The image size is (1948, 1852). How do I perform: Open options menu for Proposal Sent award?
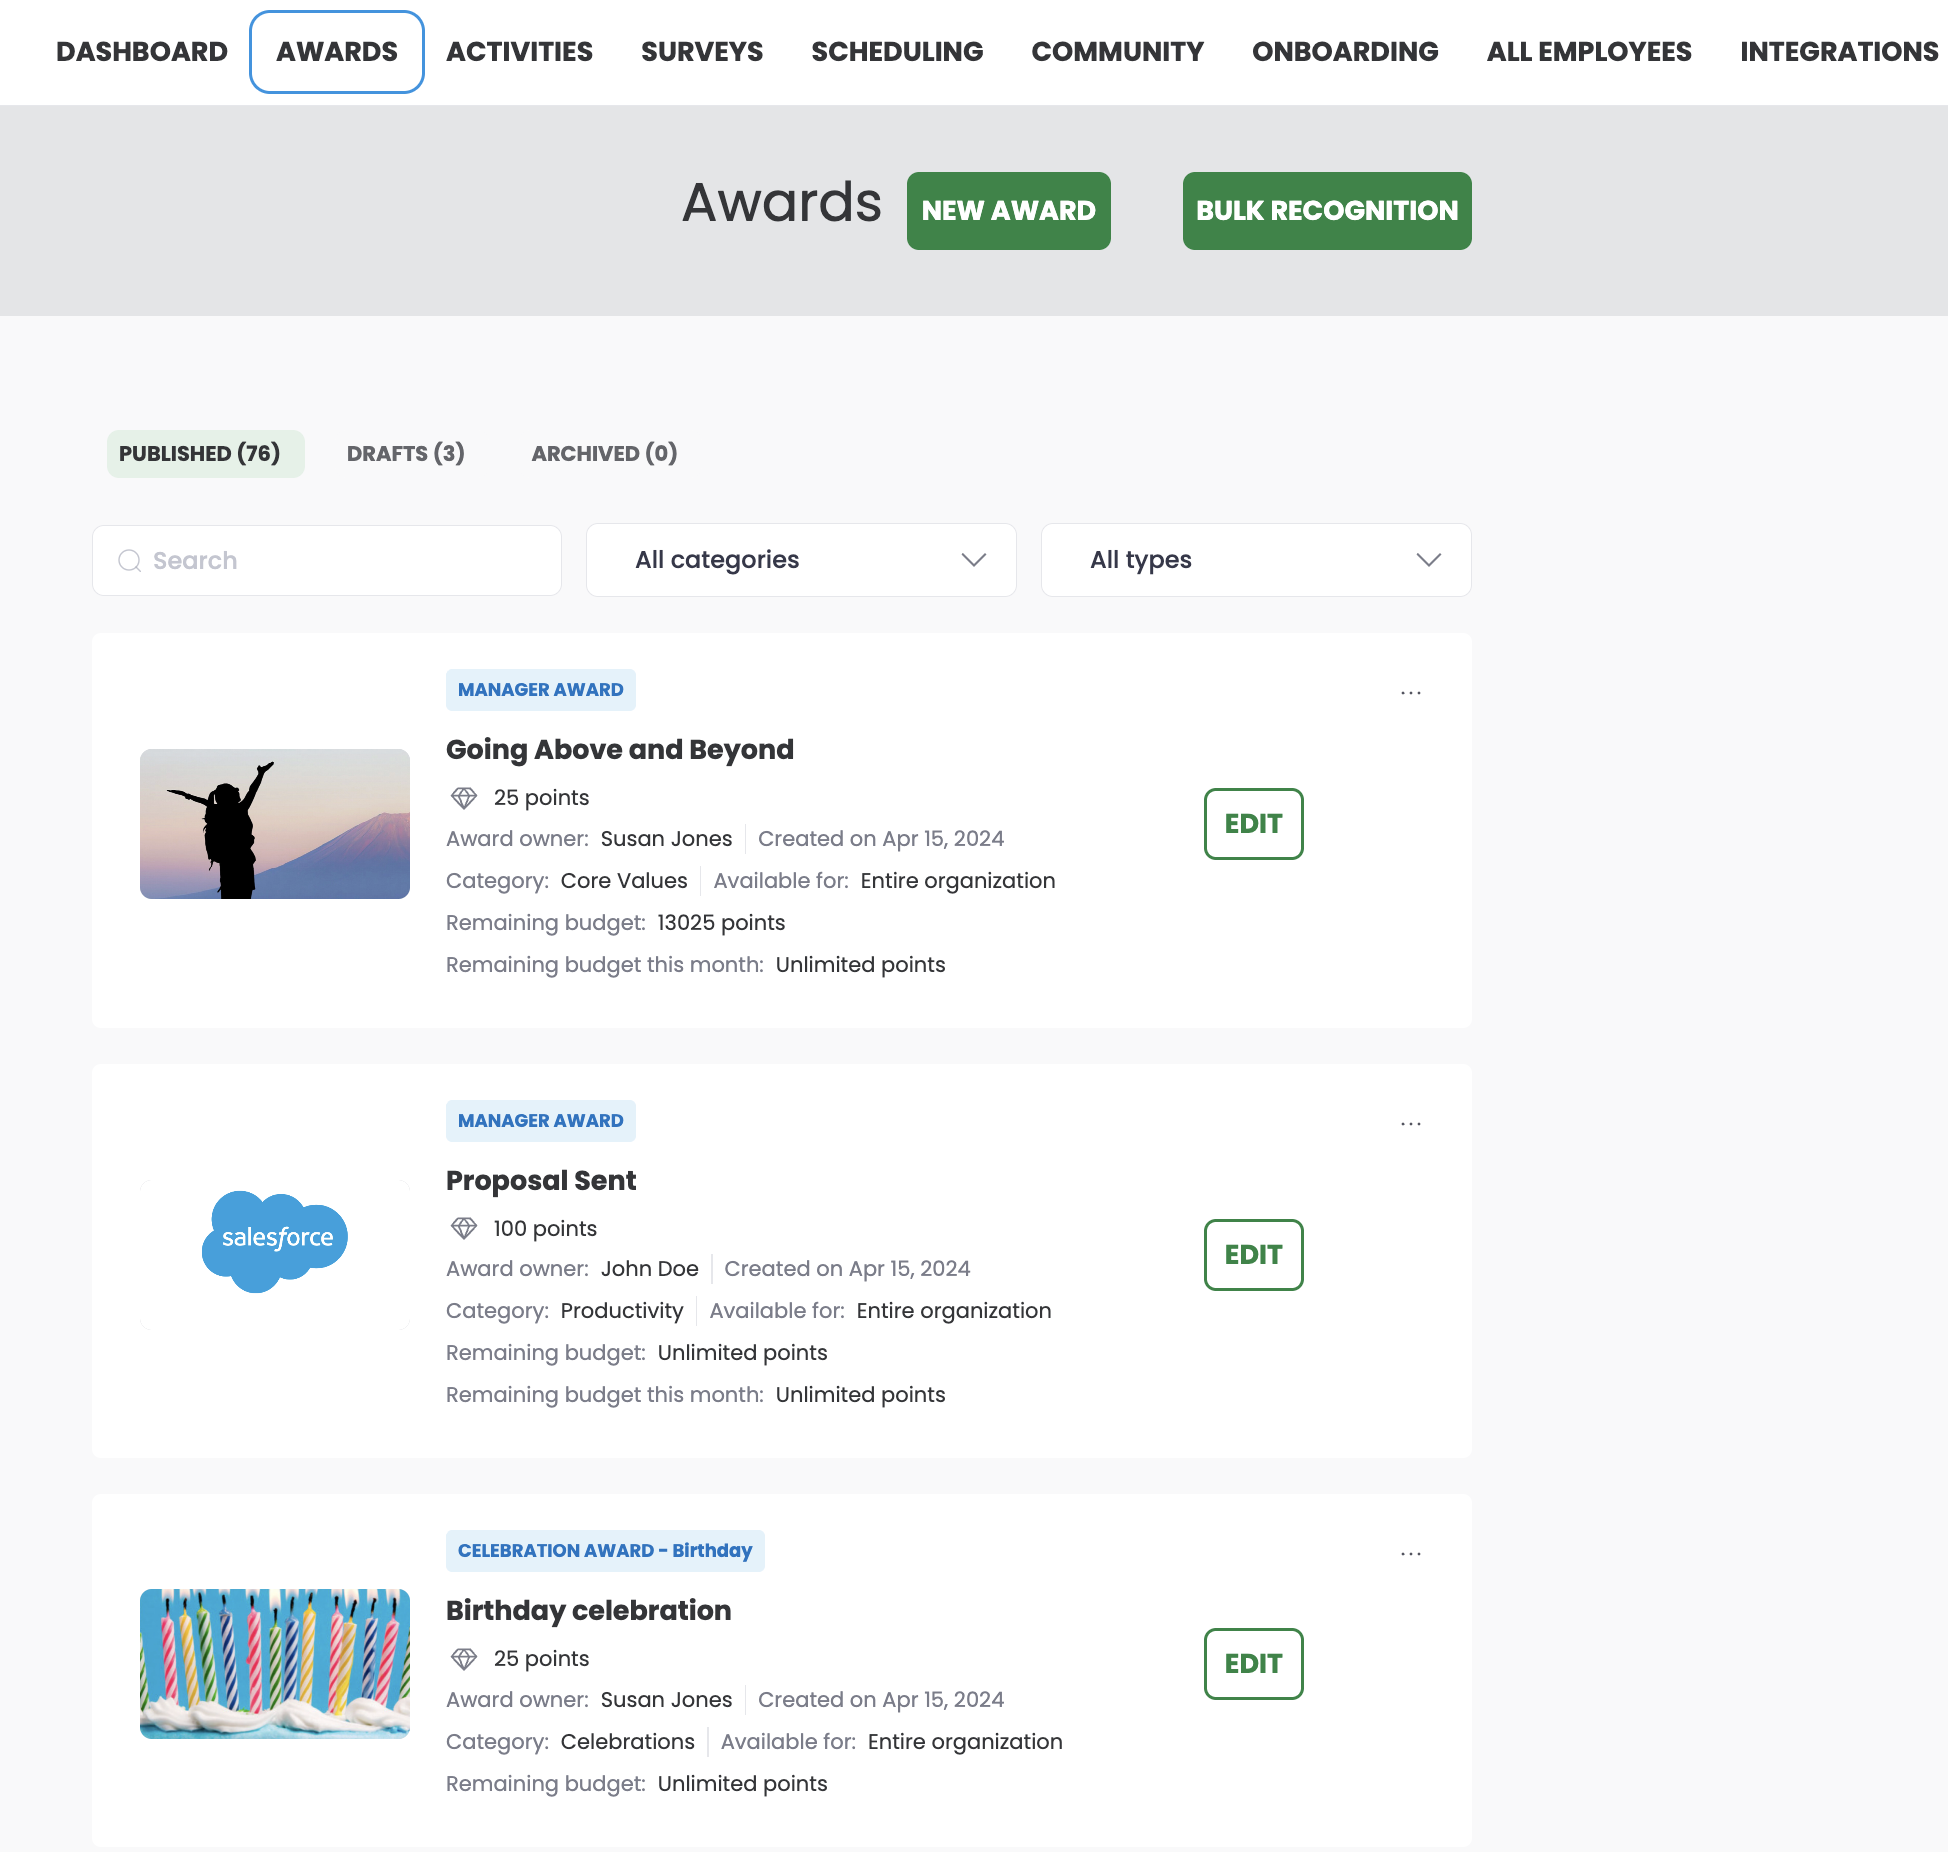point(1411,1124)
